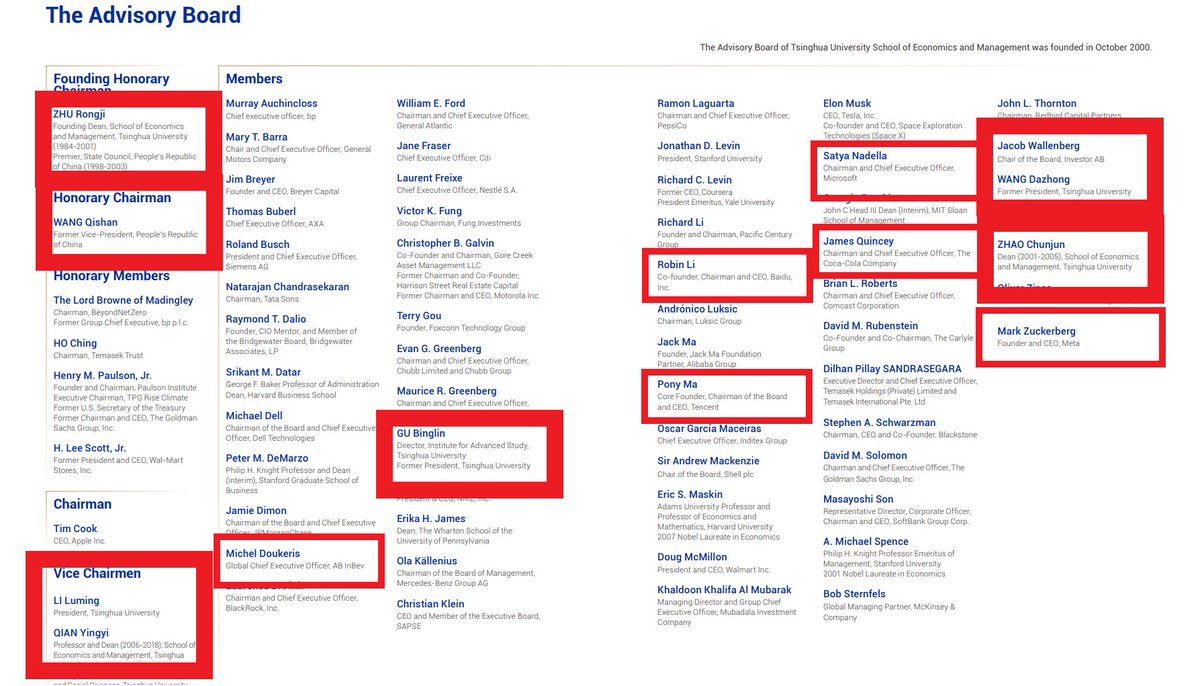The image size is (1200, 686).
Task: Click Masayoshi Son
Action: (x=858, y=499)
